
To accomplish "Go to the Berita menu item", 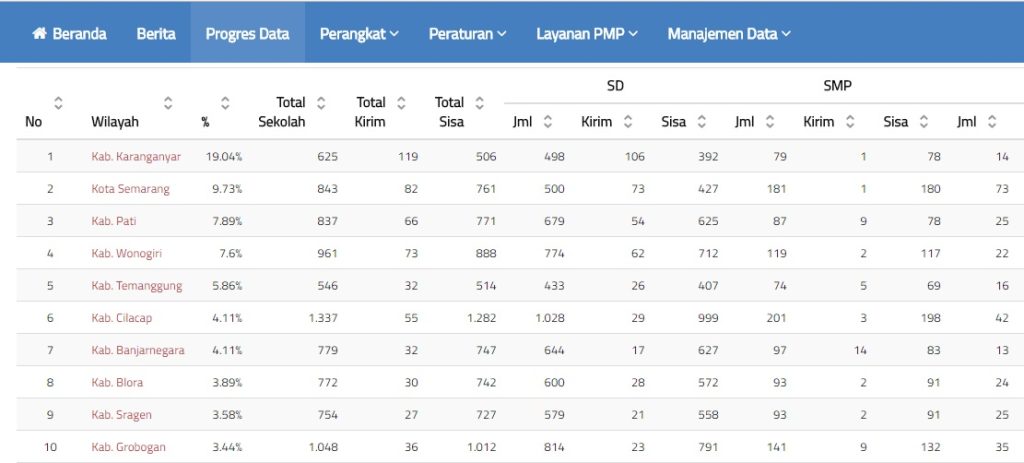I will tap(156, 34).
